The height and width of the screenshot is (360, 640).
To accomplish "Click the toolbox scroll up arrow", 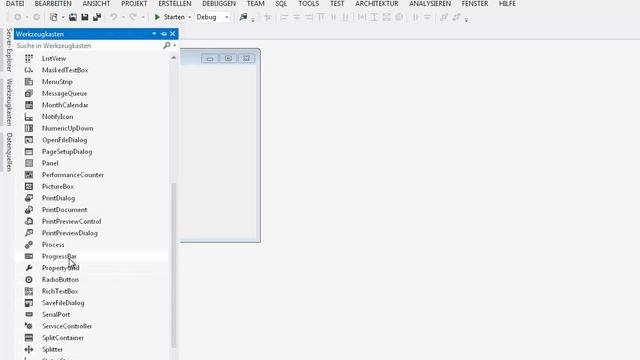I will click(x=173, y=58).
